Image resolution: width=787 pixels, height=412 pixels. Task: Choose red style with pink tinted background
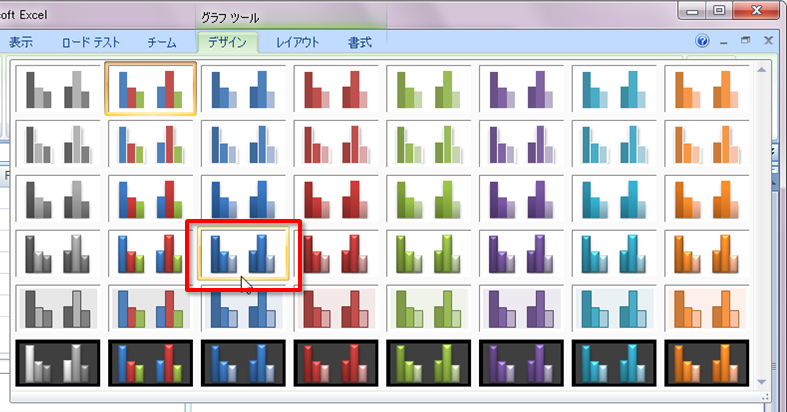(x=336, y=308)
